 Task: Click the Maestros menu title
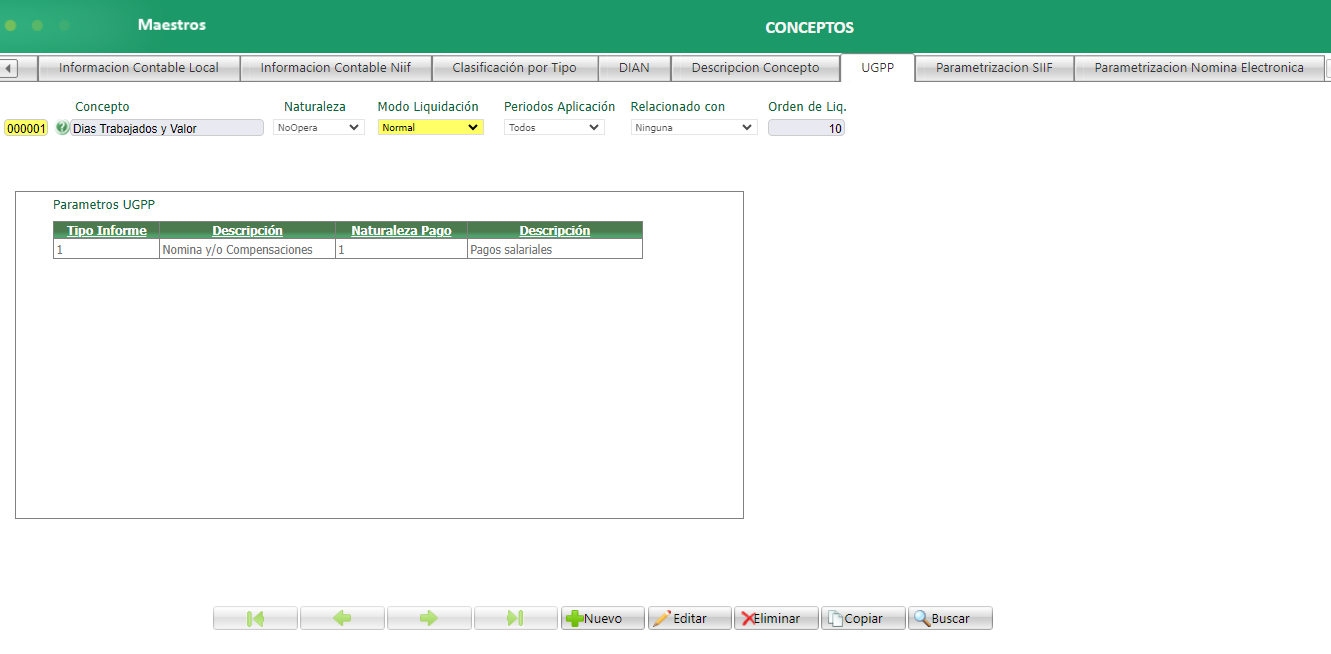(172, 25)
